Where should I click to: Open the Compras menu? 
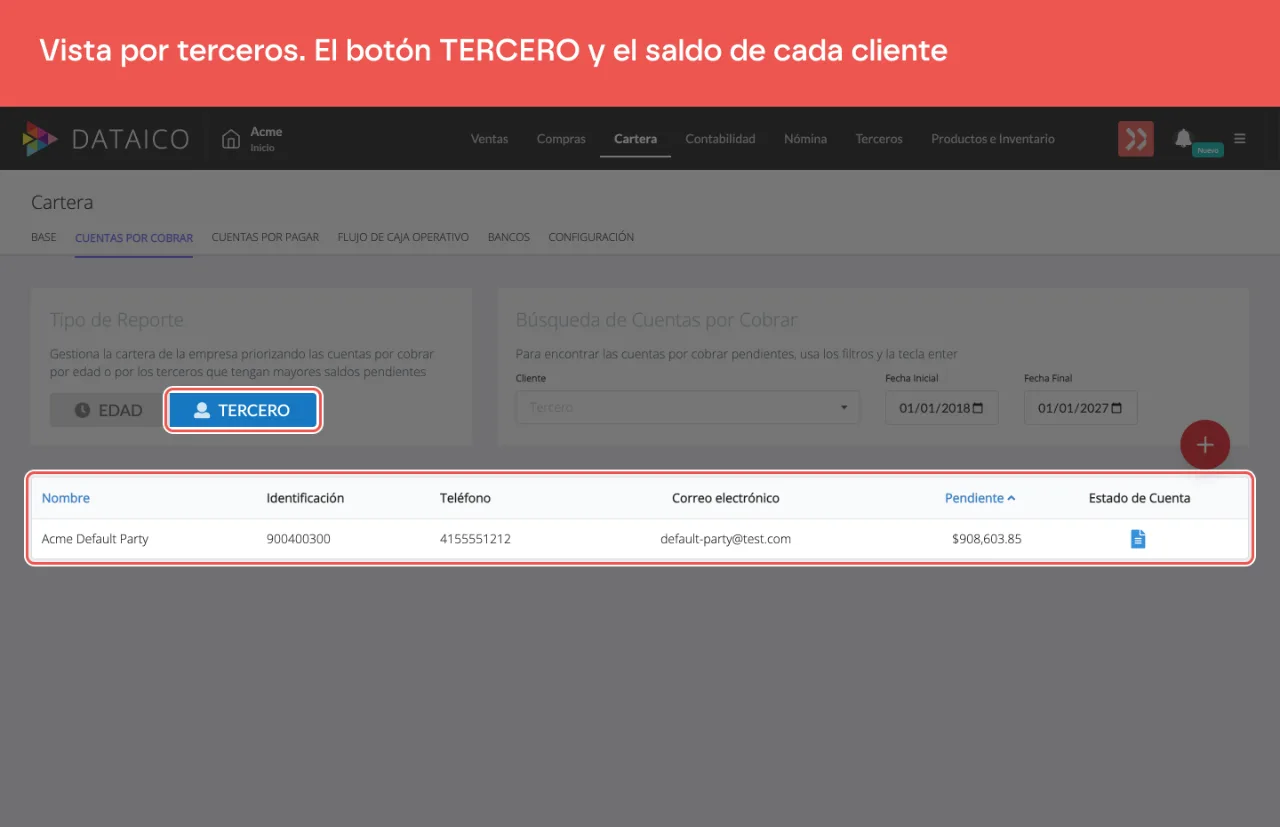tap(561, 139)
